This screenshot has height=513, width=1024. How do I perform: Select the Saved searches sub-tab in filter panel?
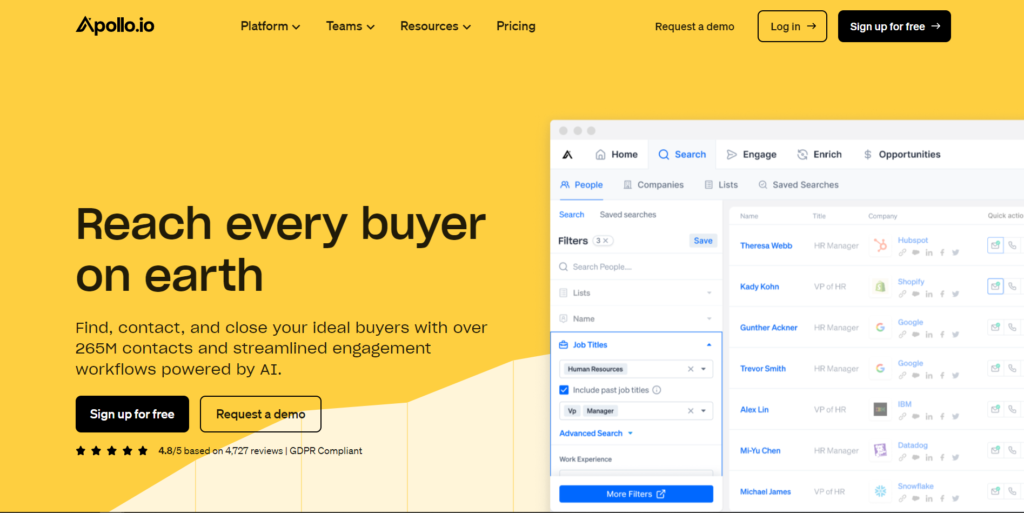628,215
